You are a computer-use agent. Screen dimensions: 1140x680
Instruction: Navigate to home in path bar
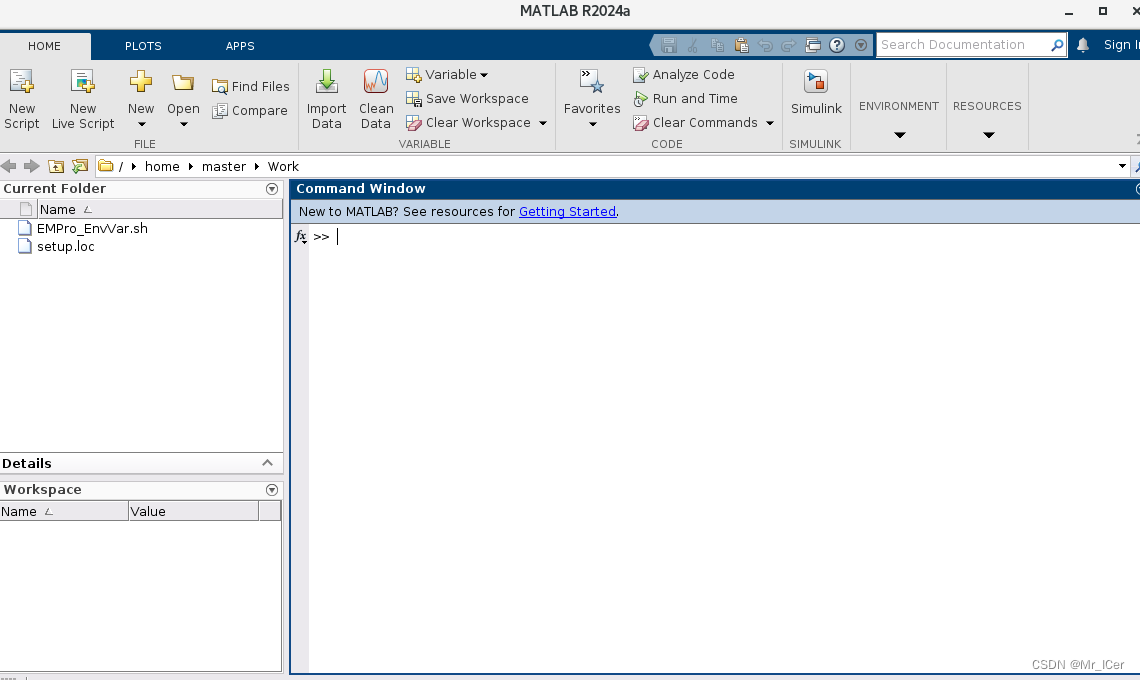[x=162, y=167]
